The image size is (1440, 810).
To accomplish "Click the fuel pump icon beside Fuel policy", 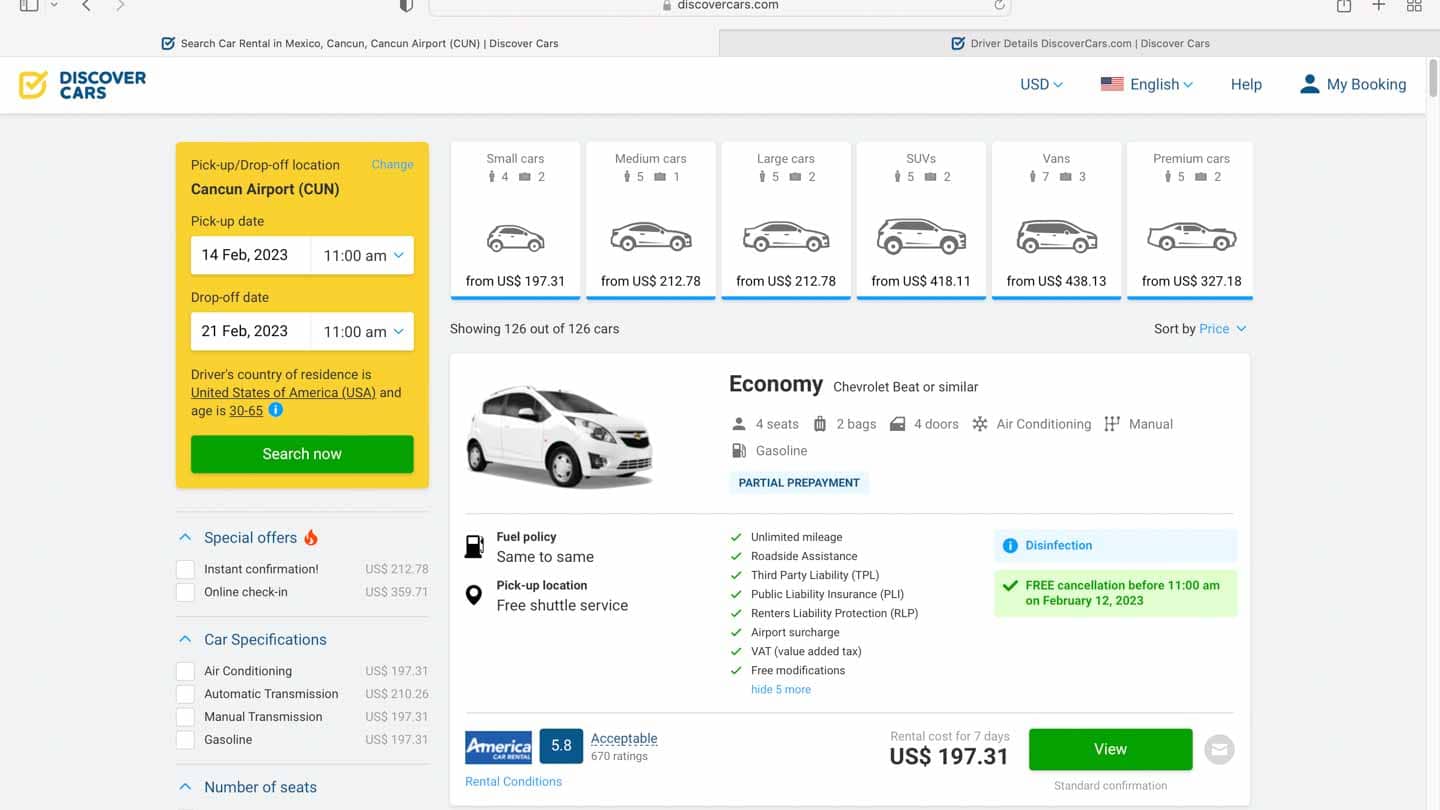I will 473,546.
